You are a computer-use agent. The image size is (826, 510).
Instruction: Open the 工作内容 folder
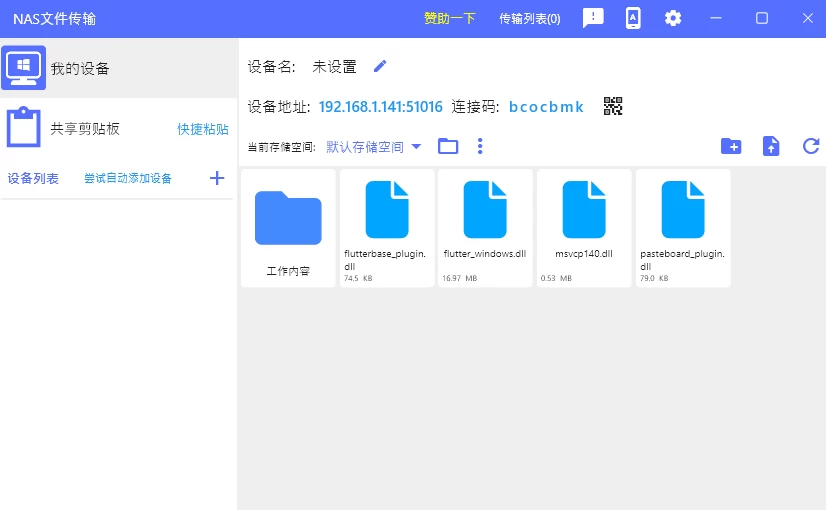tap(288, 228)
